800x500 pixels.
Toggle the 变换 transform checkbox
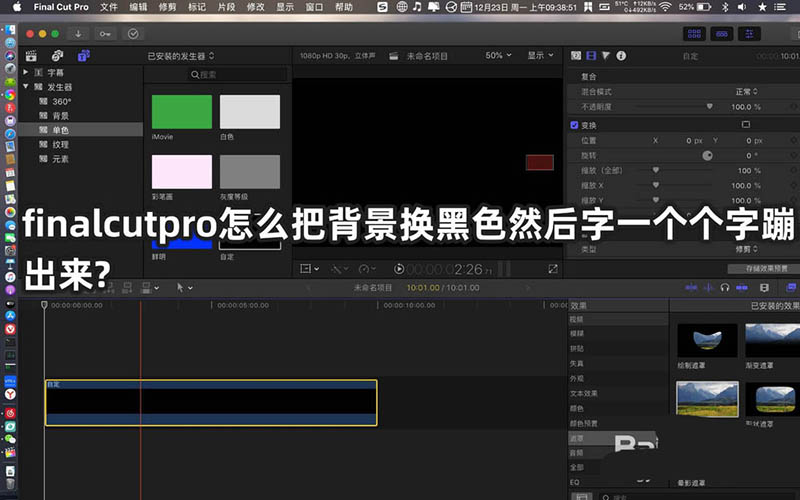pos(574,125)
